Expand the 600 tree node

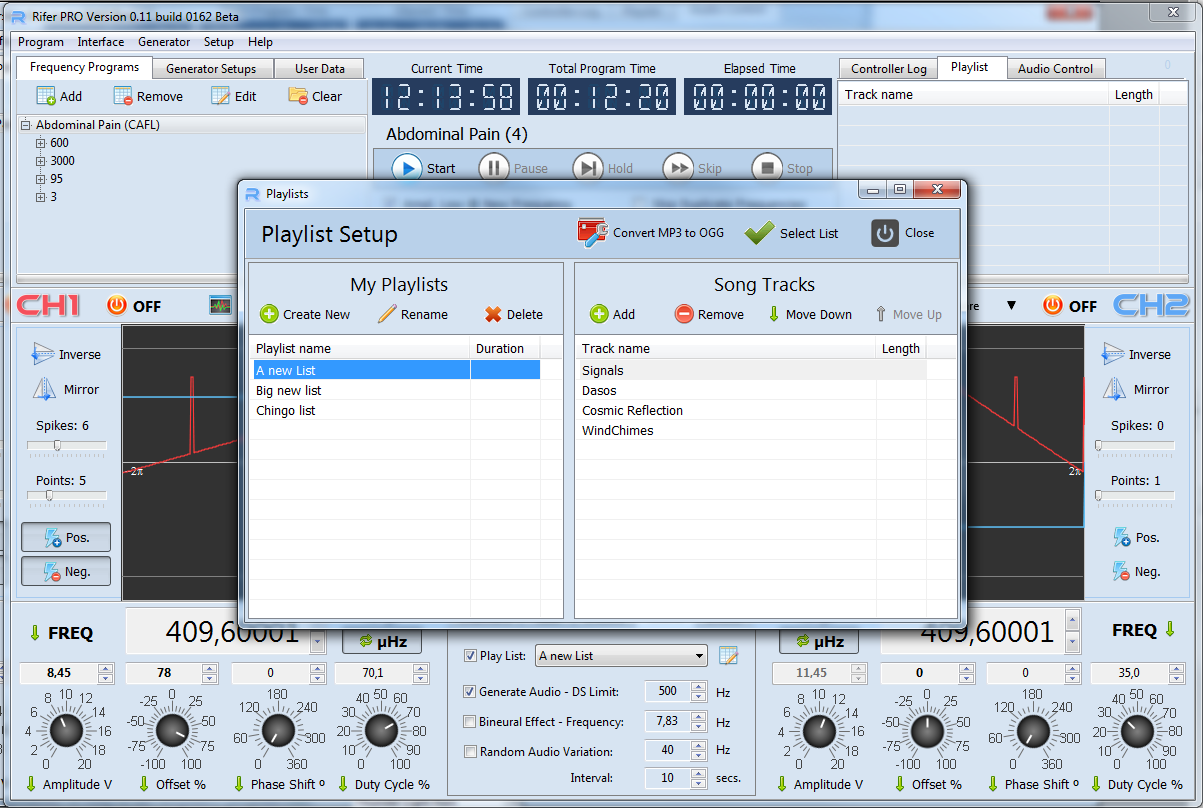[x=41, y=143]
